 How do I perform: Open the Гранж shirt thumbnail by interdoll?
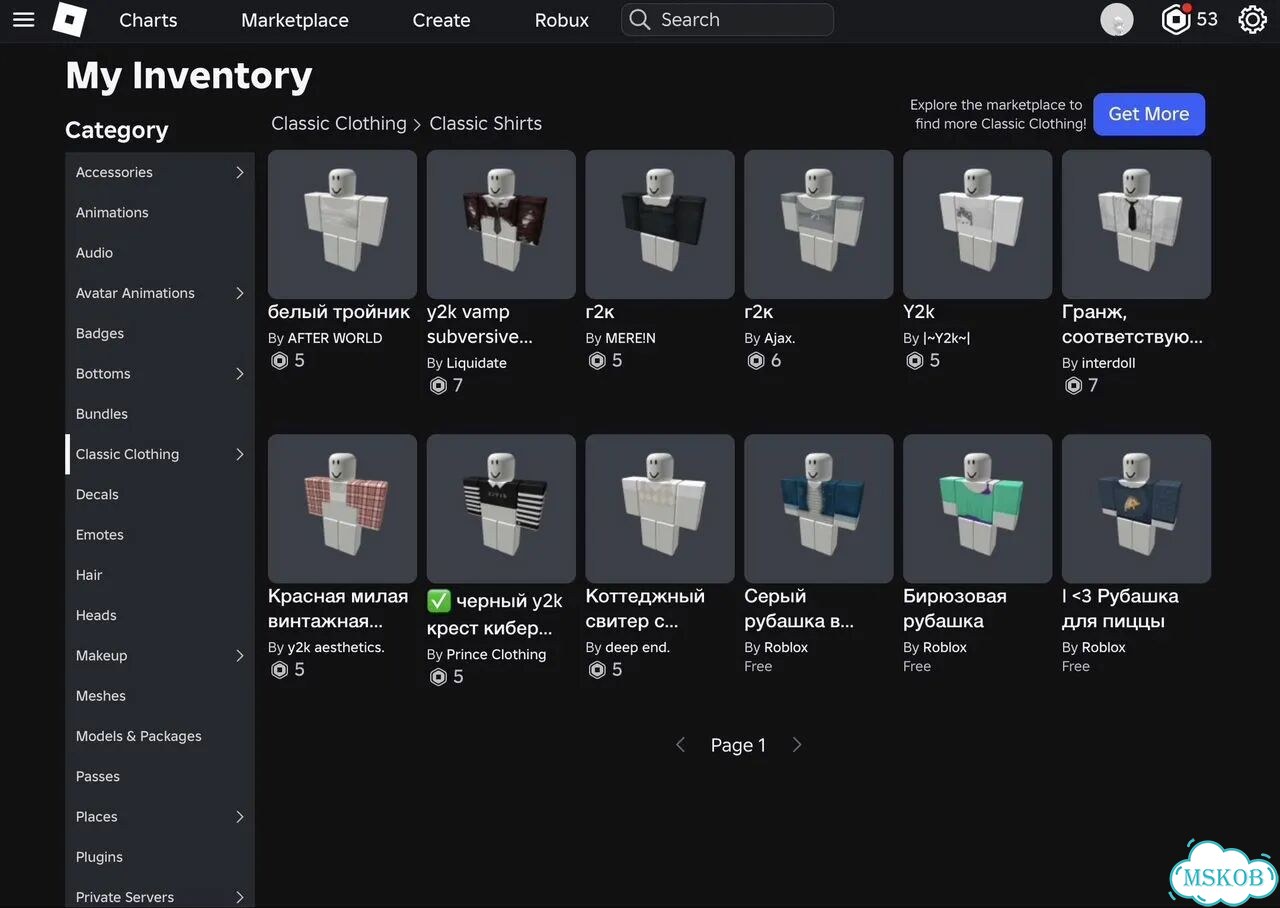tap(1136, 224)
